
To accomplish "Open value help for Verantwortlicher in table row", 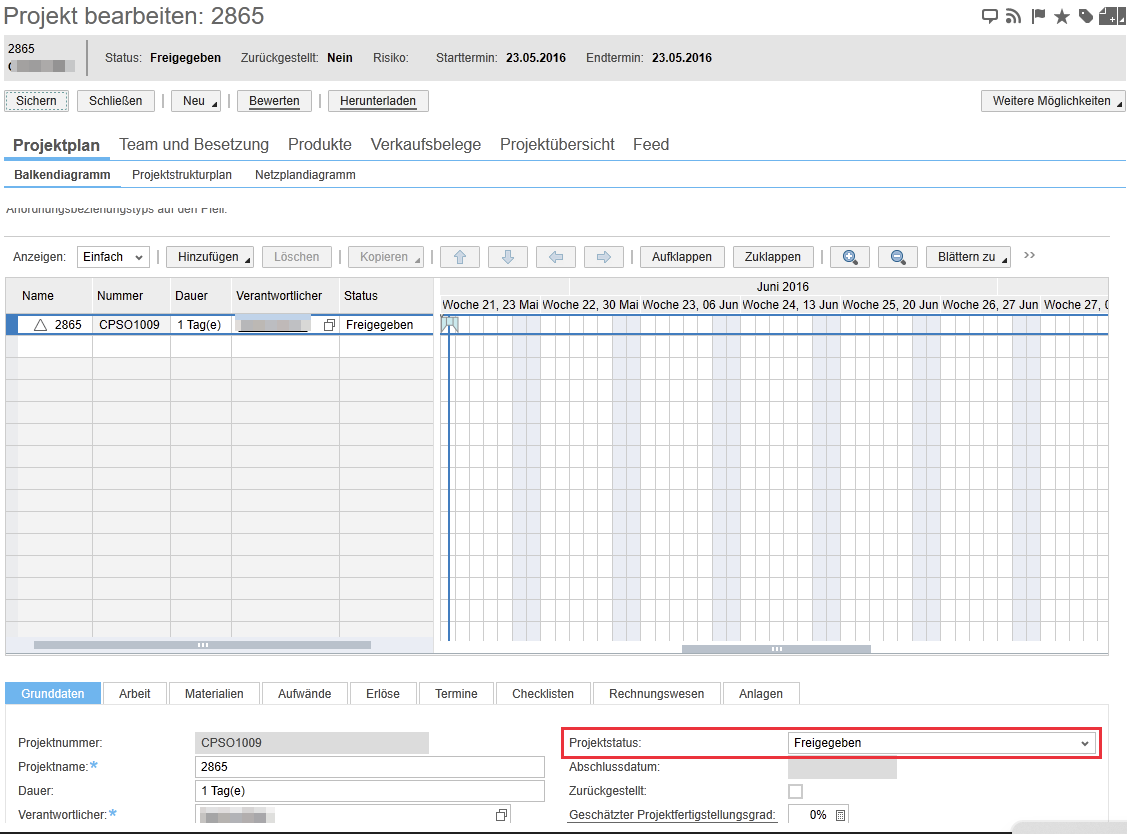I will click(329, 325).
